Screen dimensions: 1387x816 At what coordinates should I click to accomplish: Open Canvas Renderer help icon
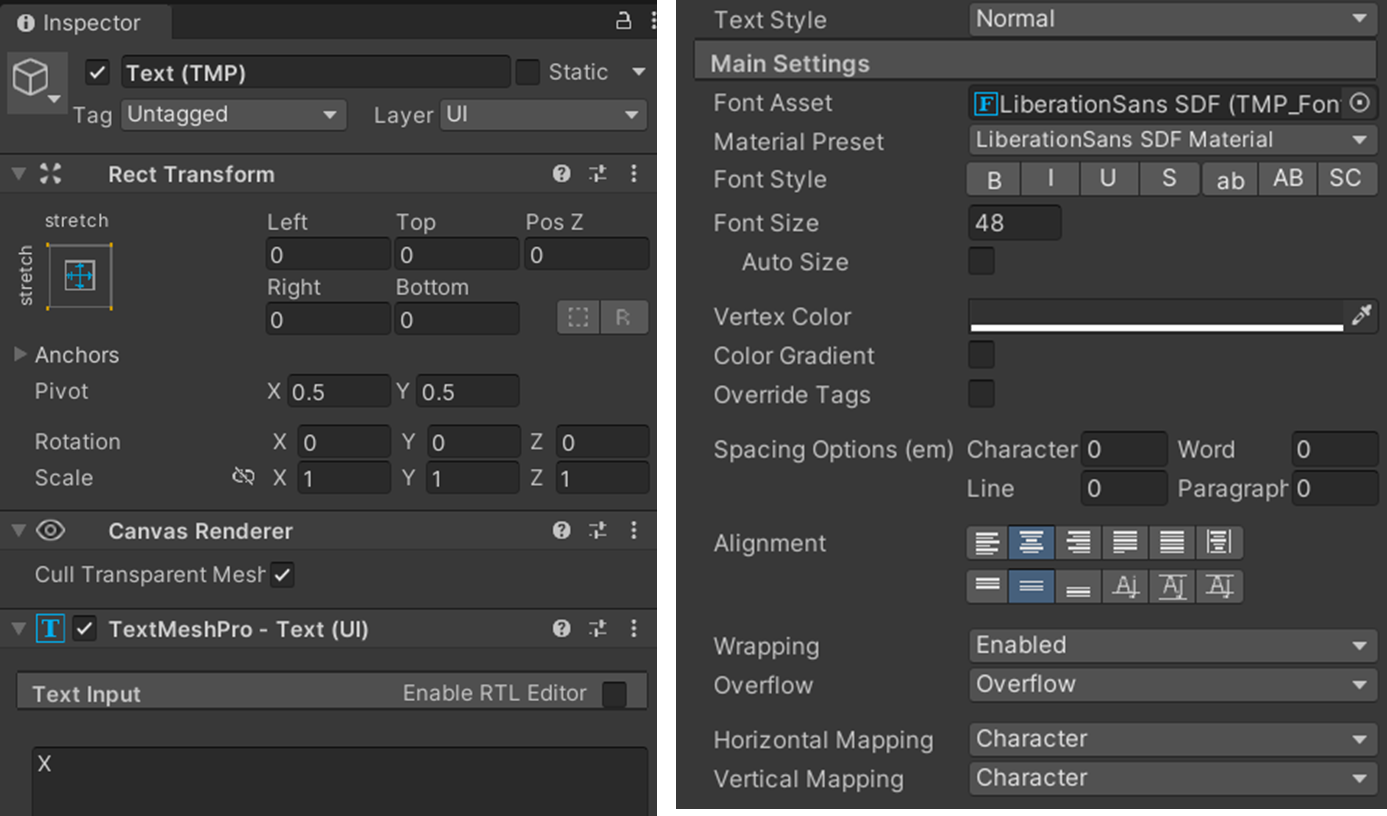pyautogui.click(x=562, y=531)
